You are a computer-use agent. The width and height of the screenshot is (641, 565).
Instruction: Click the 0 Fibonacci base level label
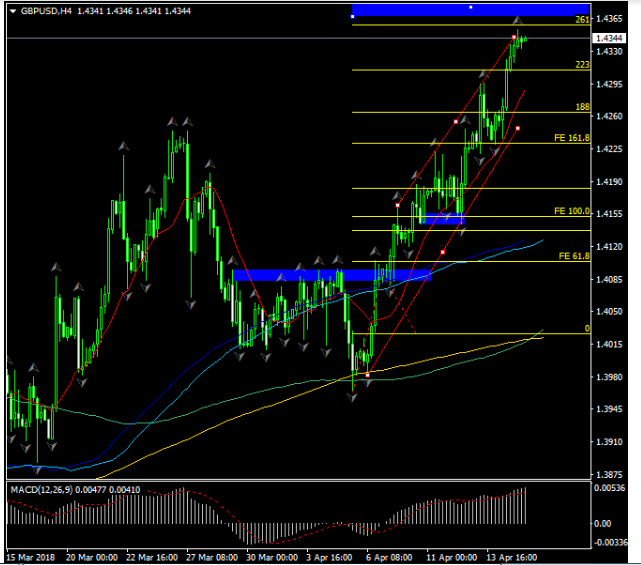click(x=587, y=328)
